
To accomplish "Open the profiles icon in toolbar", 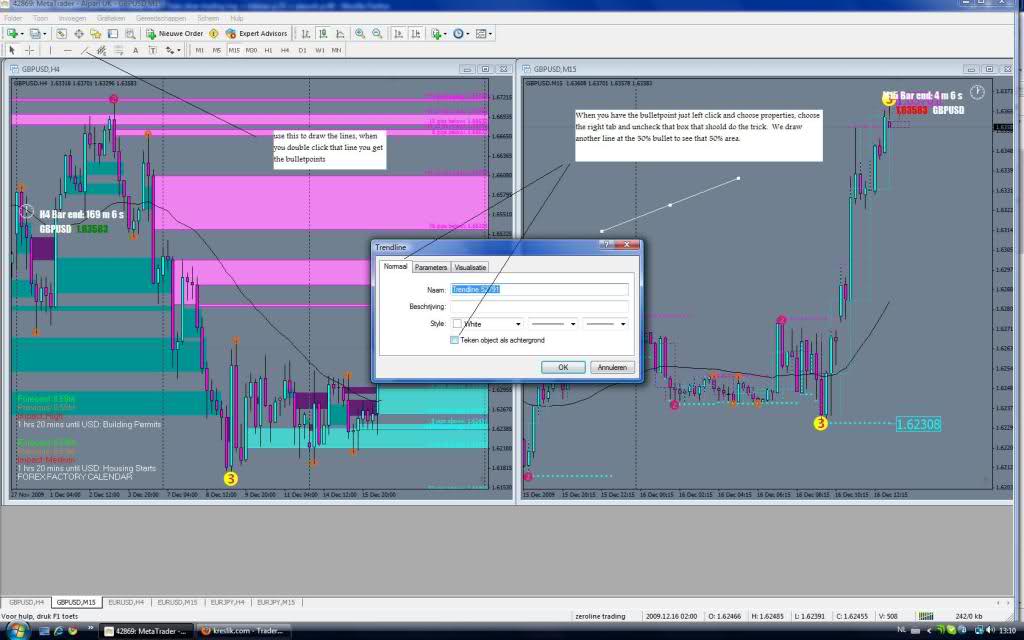I will point(37,33).
